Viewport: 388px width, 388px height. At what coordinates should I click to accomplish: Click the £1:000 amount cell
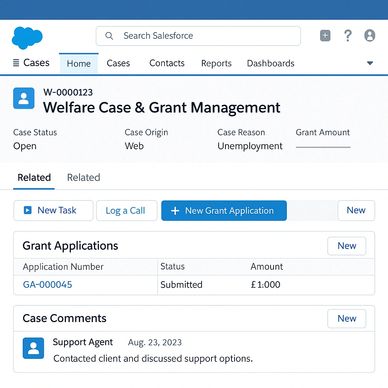coord(266,285)
